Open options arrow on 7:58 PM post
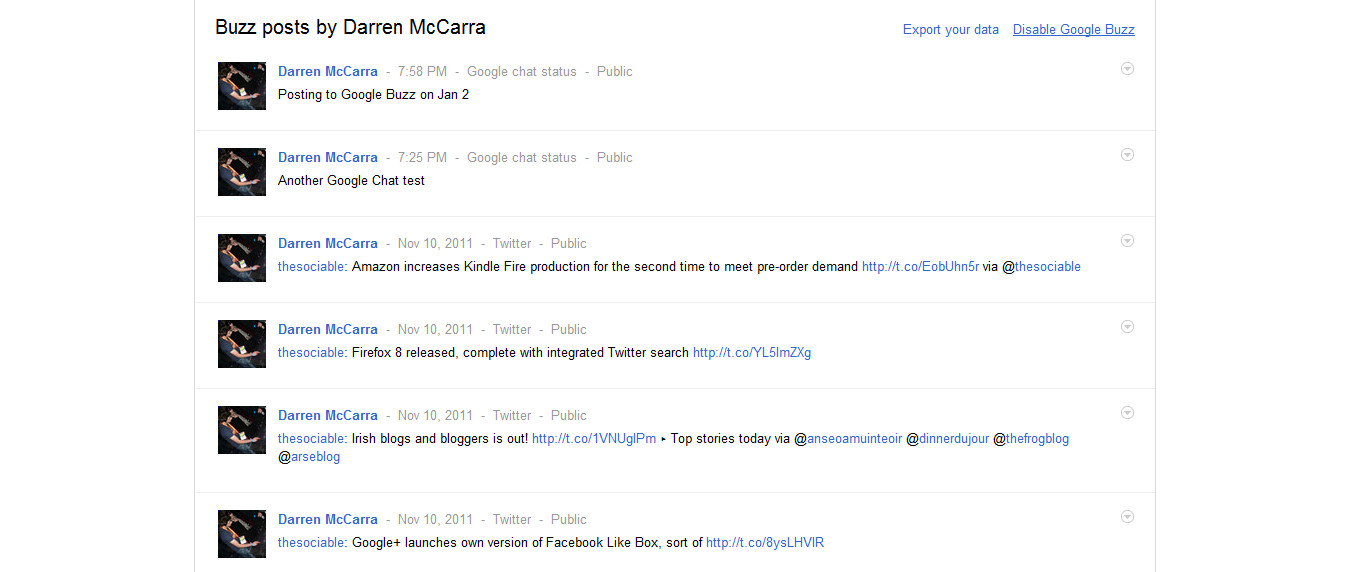The height and width of the screenshot is (572, 1349). point(1127,69)
